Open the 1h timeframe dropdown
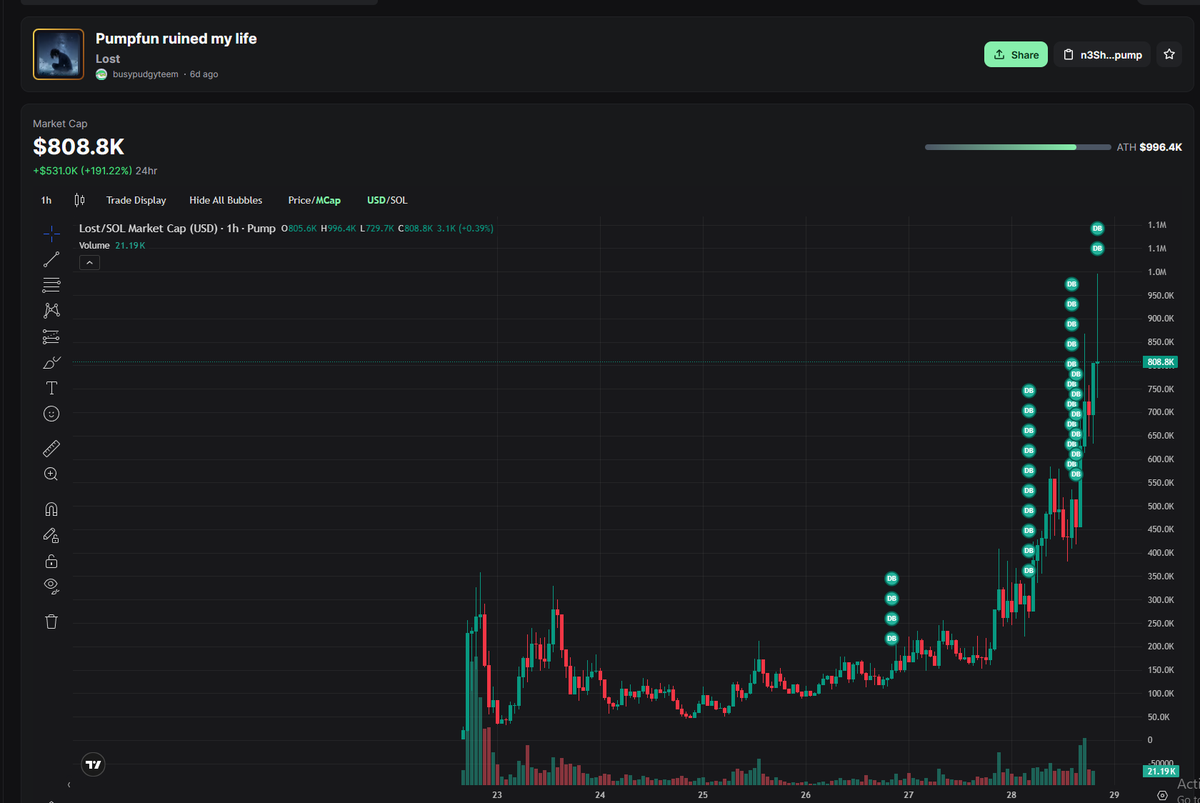The image size is (1200, 803). tap(45, 200)
